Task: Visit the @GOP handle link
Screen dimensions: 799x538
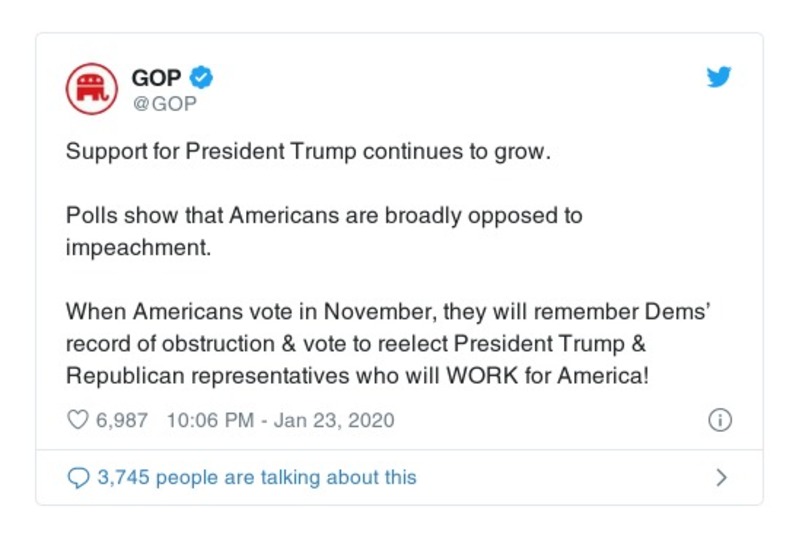Action: [164, 102]
